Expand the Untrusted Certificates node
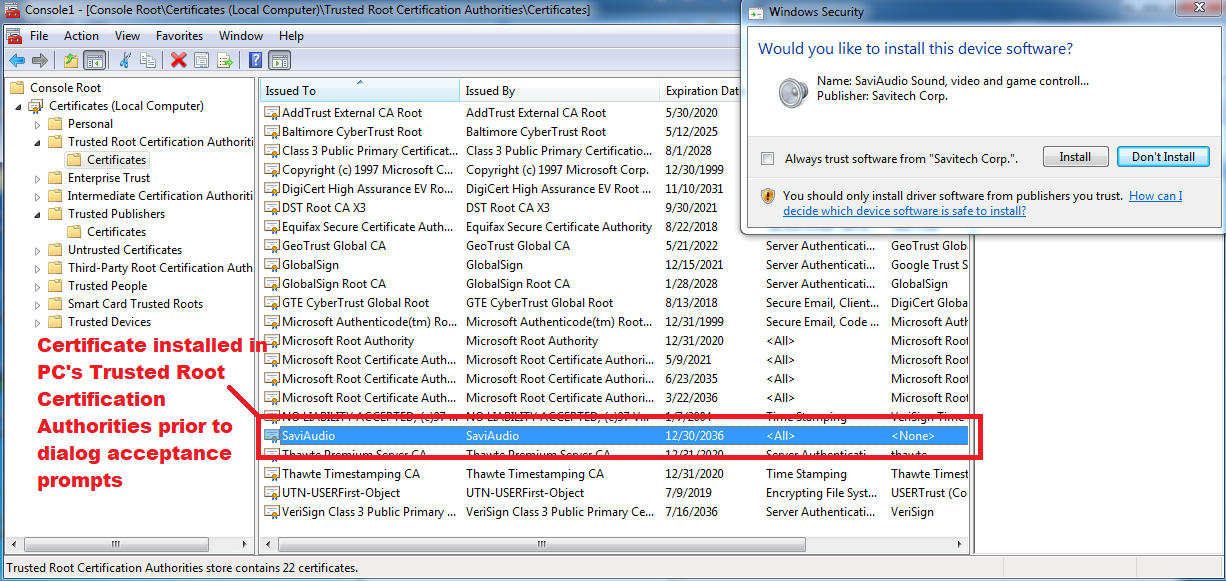This screenshot has width=1226, height=581. click(38, 250)
